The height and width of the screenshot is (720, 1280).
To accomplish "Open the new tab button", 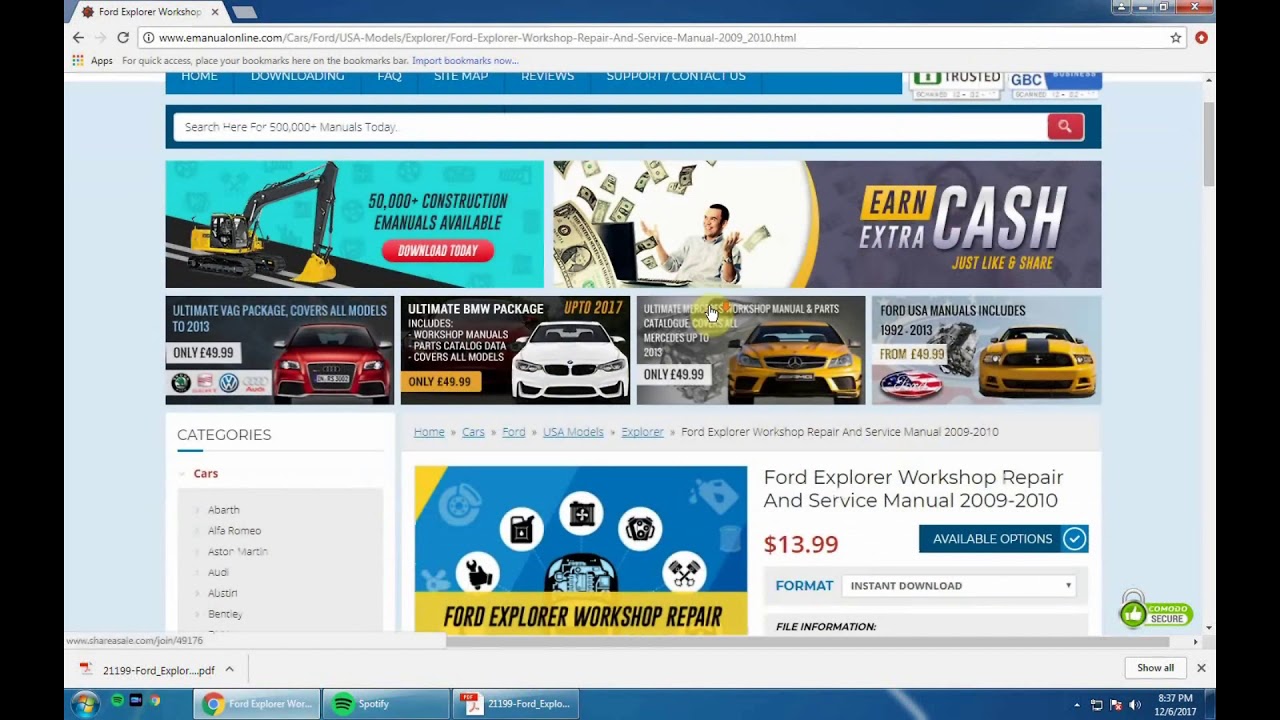I will (x=244, y=12).
